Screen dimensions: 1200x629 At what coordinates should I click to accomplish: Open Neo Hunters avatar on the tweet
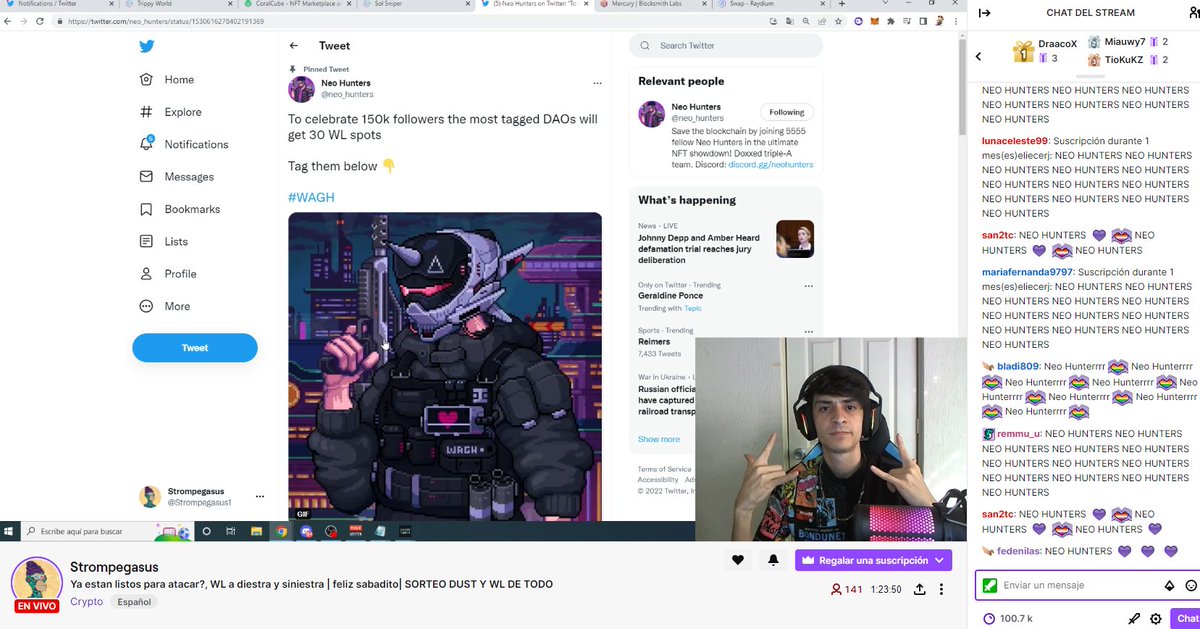tap(302, 89)
